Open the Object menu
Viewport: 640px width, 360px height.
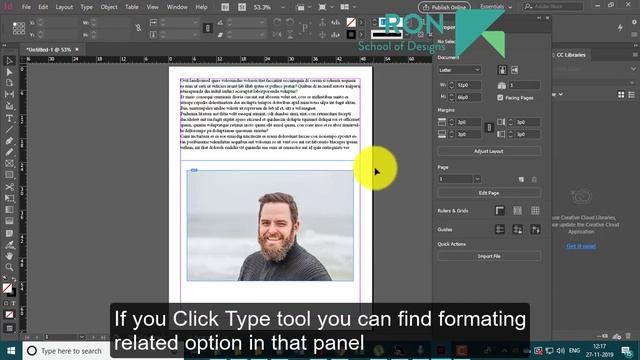click(109, 7)
